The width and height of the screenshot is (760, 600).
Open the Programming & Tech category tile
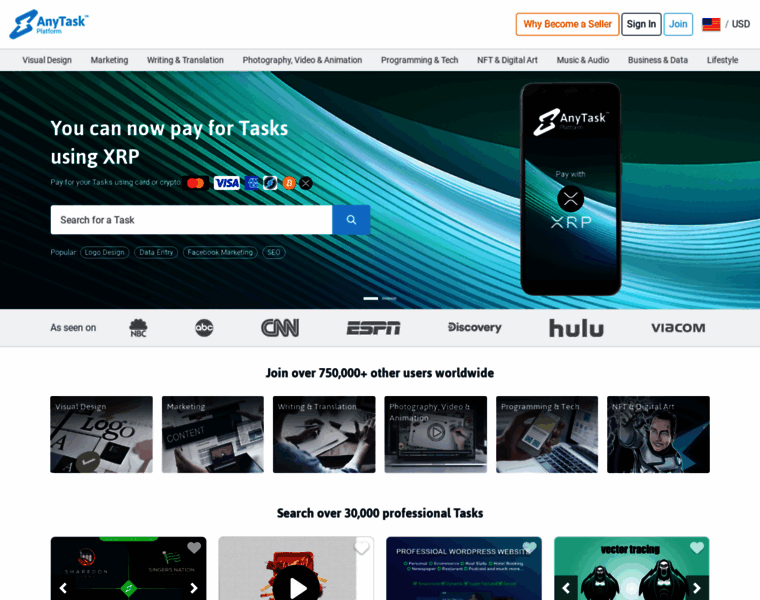point(547,434)
